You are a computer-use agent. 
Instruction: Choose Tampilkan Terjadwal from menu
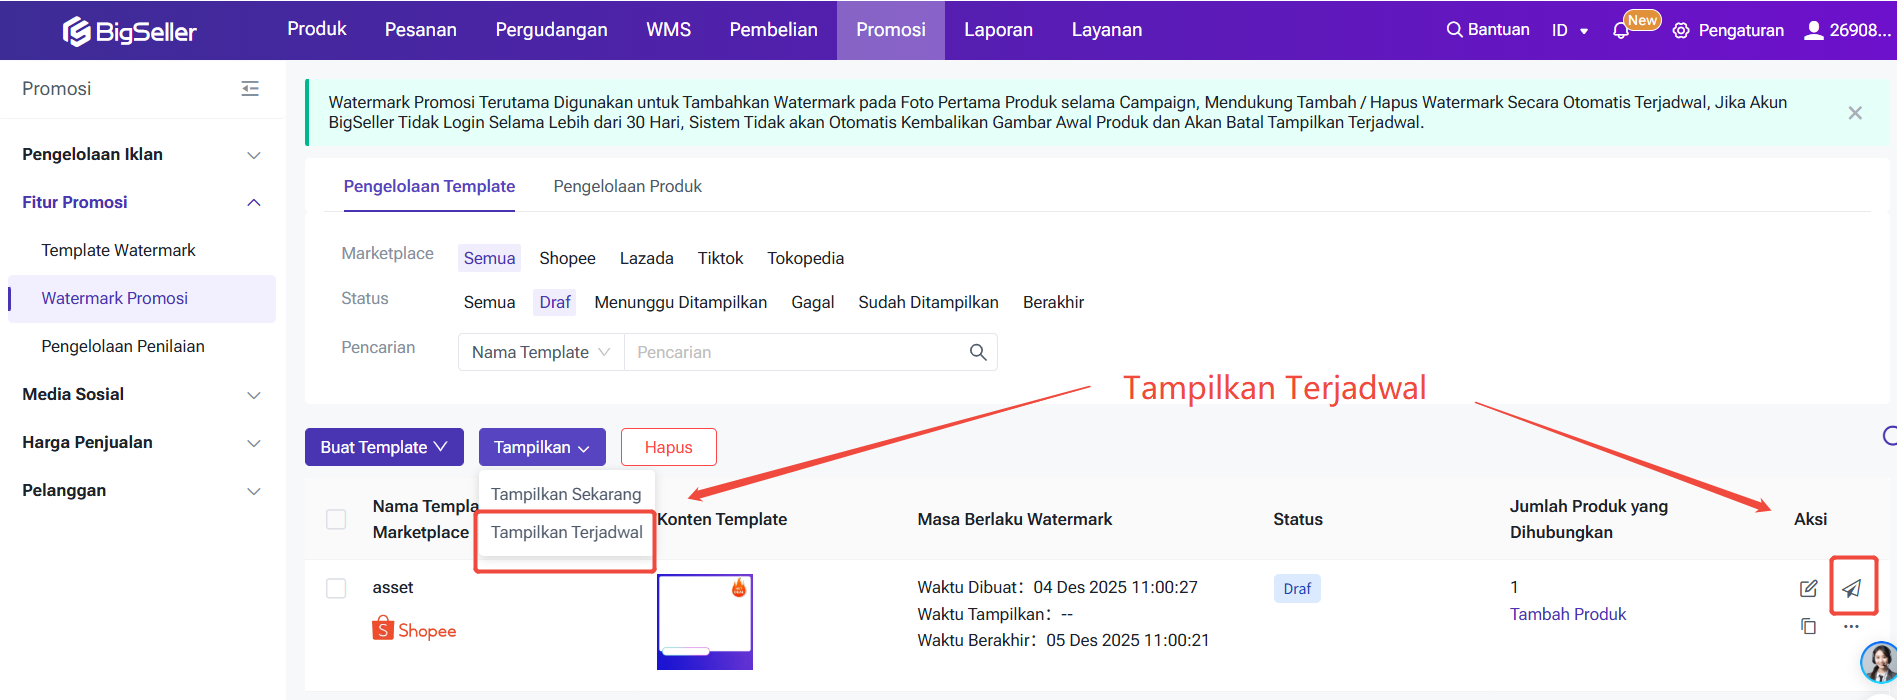566,532
